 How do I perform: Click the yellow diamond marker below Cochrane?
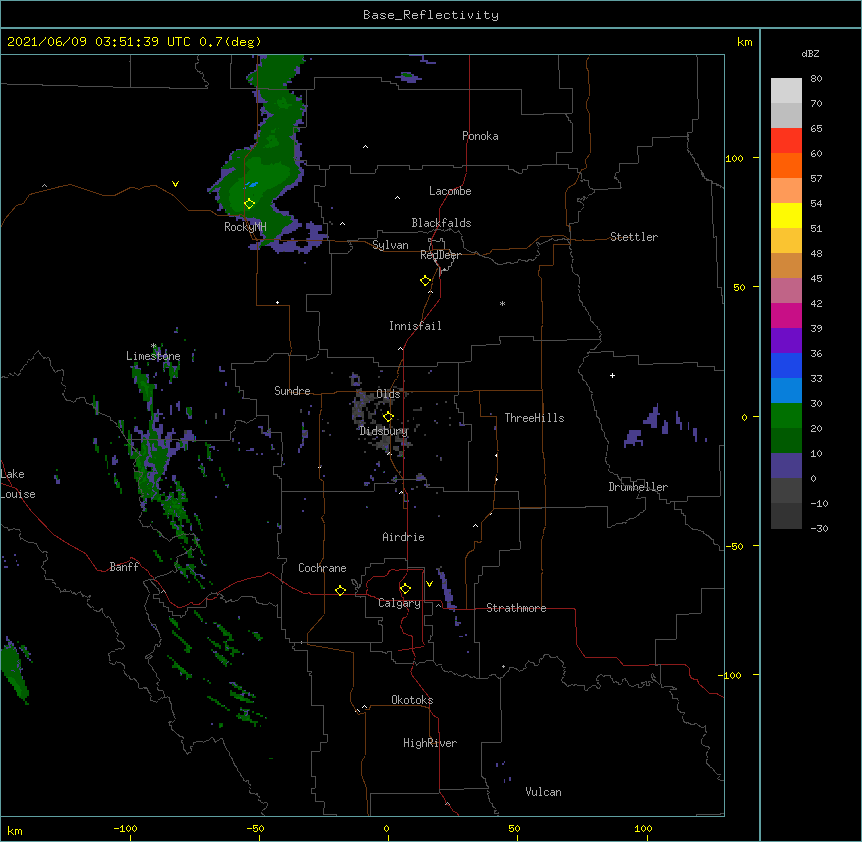(x=340, y=590)
